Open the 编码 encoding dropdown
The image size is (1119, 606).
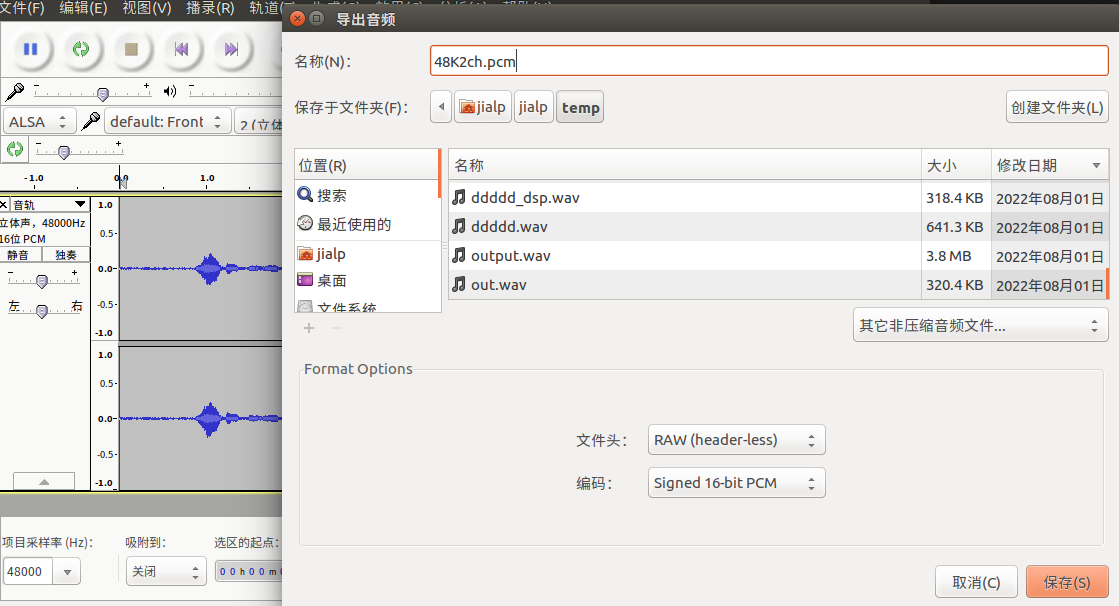pyautogui.click(x=737, y=483)
